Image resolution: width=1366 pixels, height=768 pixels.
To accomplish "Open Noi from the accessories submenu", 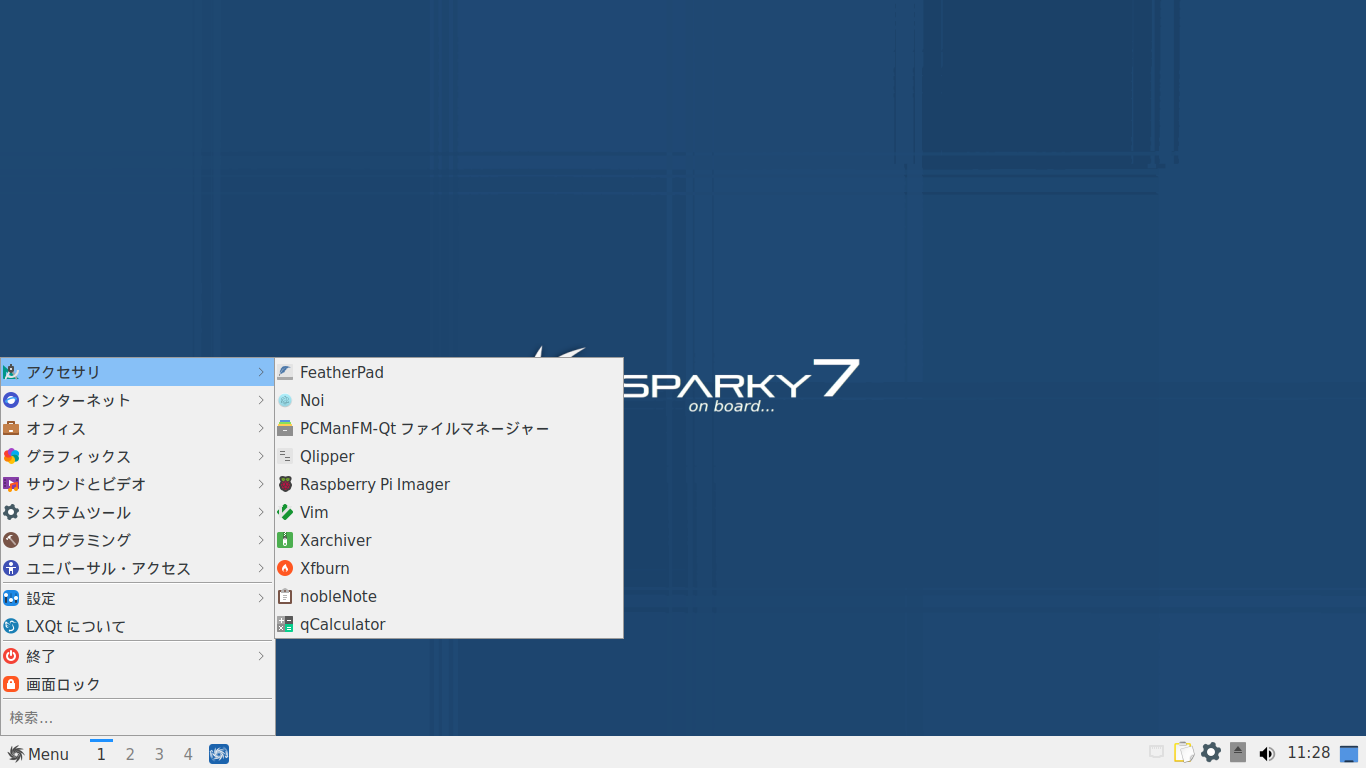I will coord(449,400).
